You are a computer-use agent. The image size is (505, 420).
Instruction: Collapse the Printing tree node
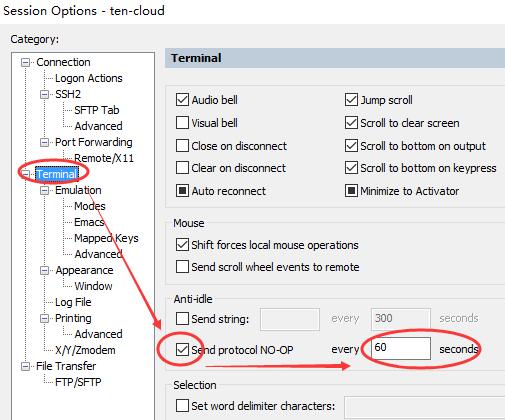(x=44, y=318)
